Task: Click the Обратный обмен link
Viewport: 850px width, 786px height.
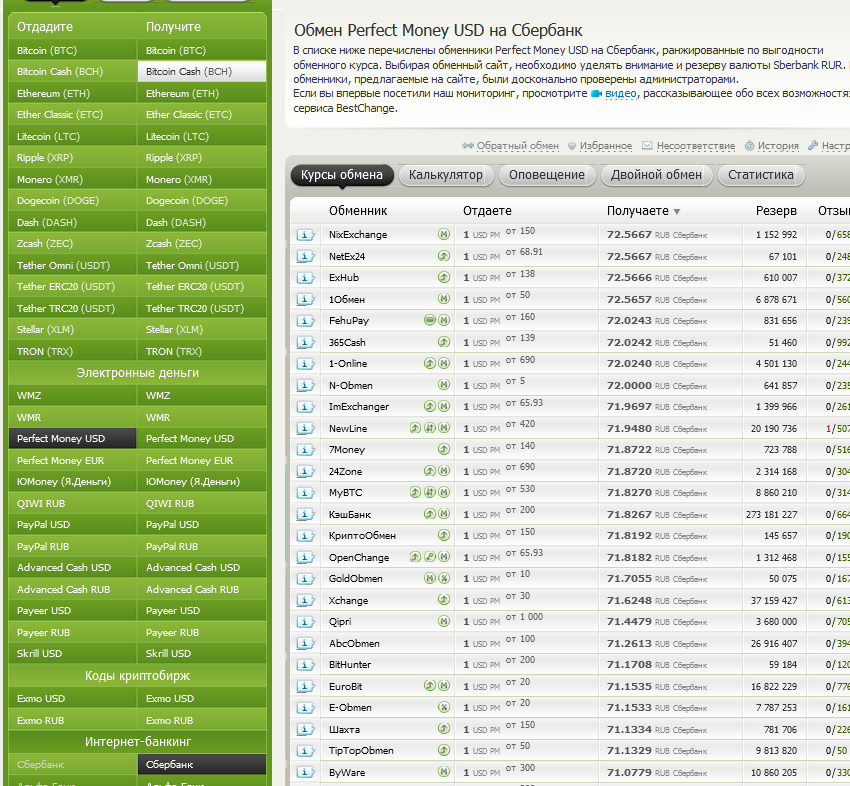Action: (x=517, y=146)
